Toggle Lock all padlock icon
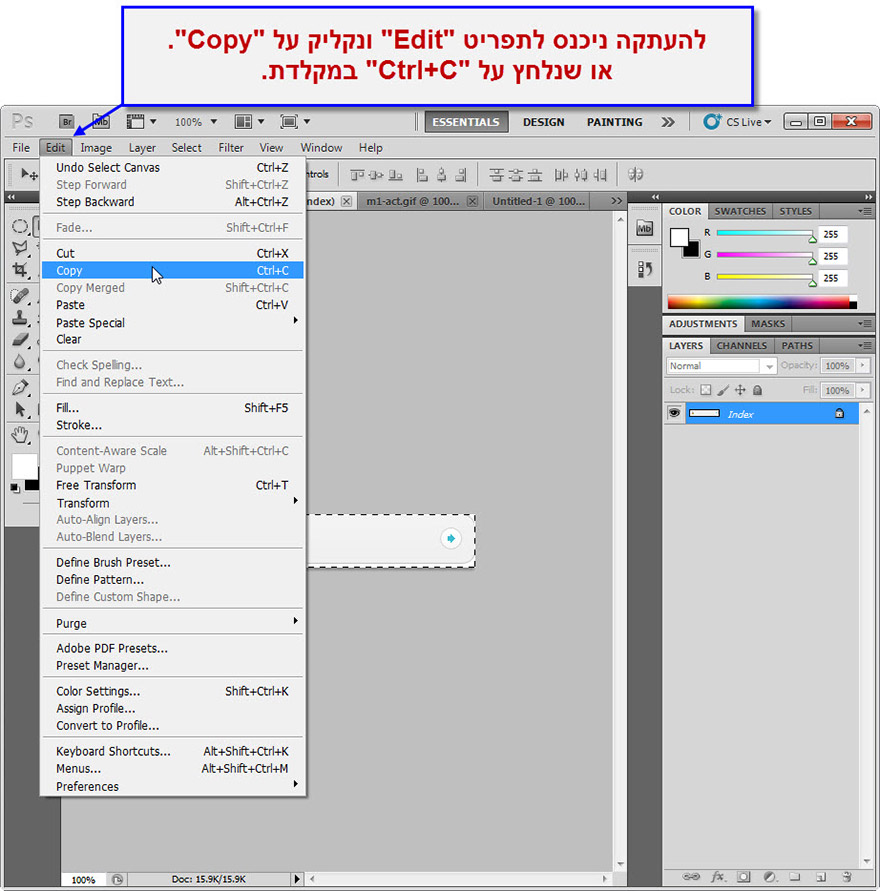Image resolution: width=880 pixels, height=891 pixels. [757, 390]
